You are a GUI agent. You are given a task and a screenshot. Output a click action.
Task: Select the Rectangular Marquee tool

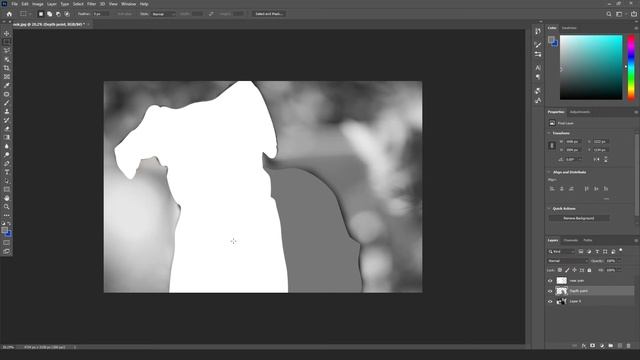(x=7, y=42)
